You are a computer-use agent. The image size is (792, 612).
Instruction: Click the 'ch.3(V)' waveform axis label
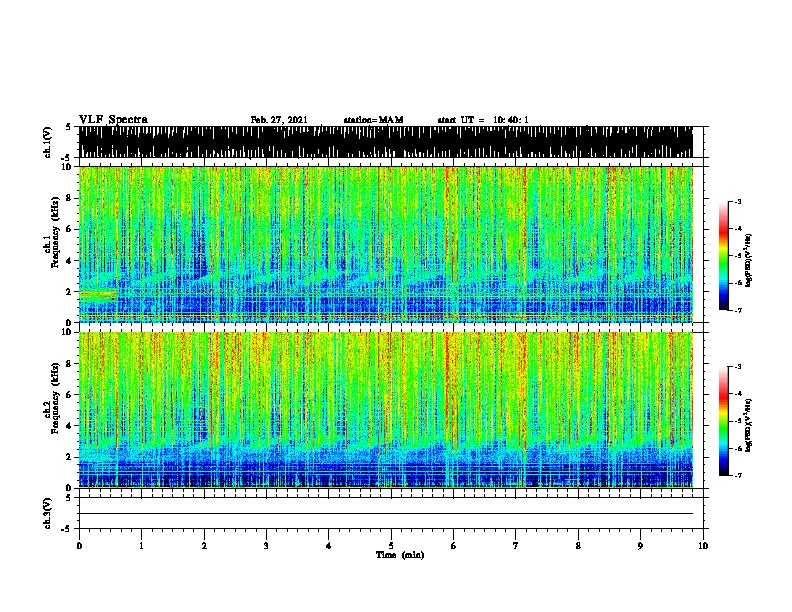click(x=48, y=513)
